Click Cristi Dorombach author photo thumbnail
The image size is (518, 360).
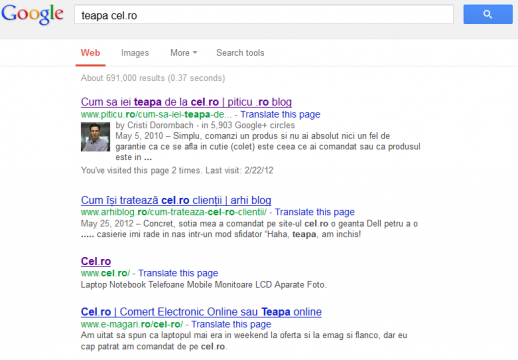click(x=95, y=137)
